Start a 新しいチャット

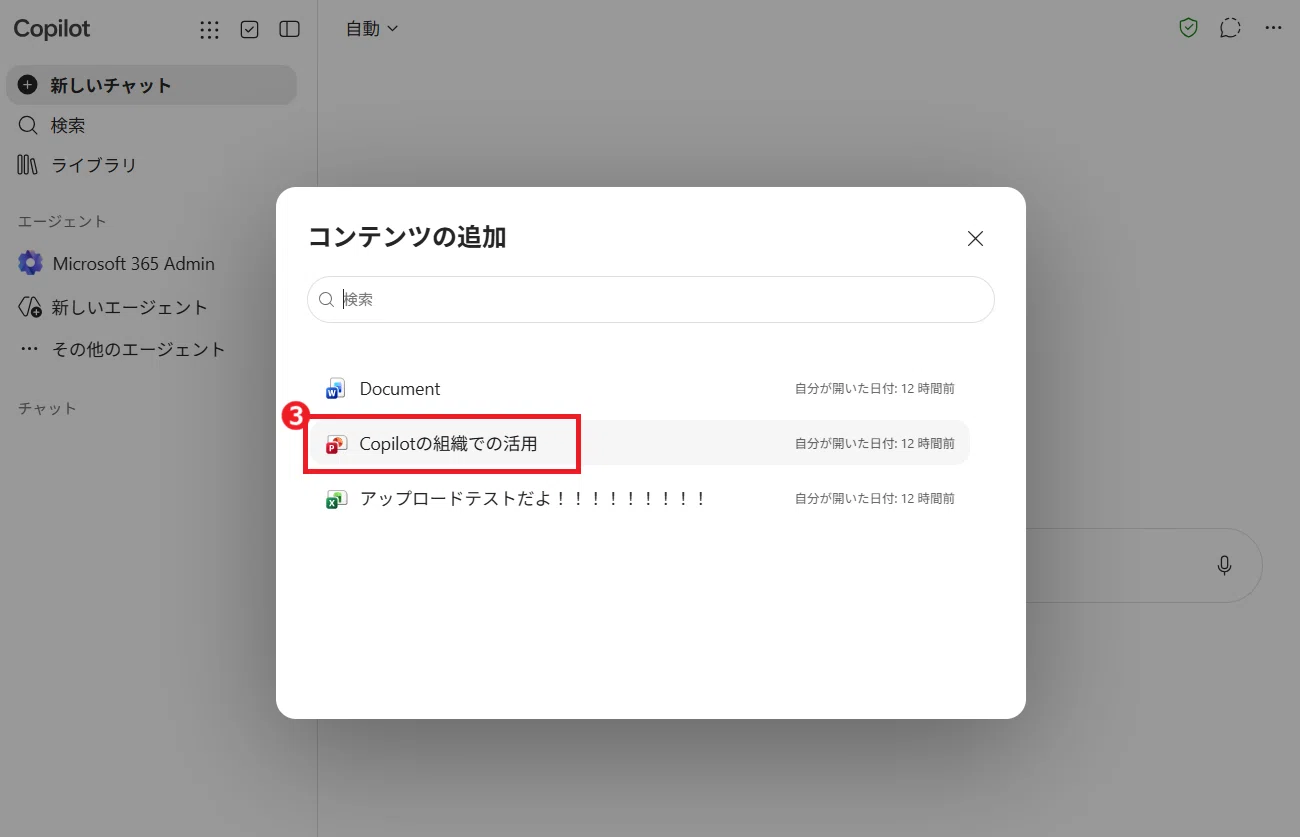(151, 85)
